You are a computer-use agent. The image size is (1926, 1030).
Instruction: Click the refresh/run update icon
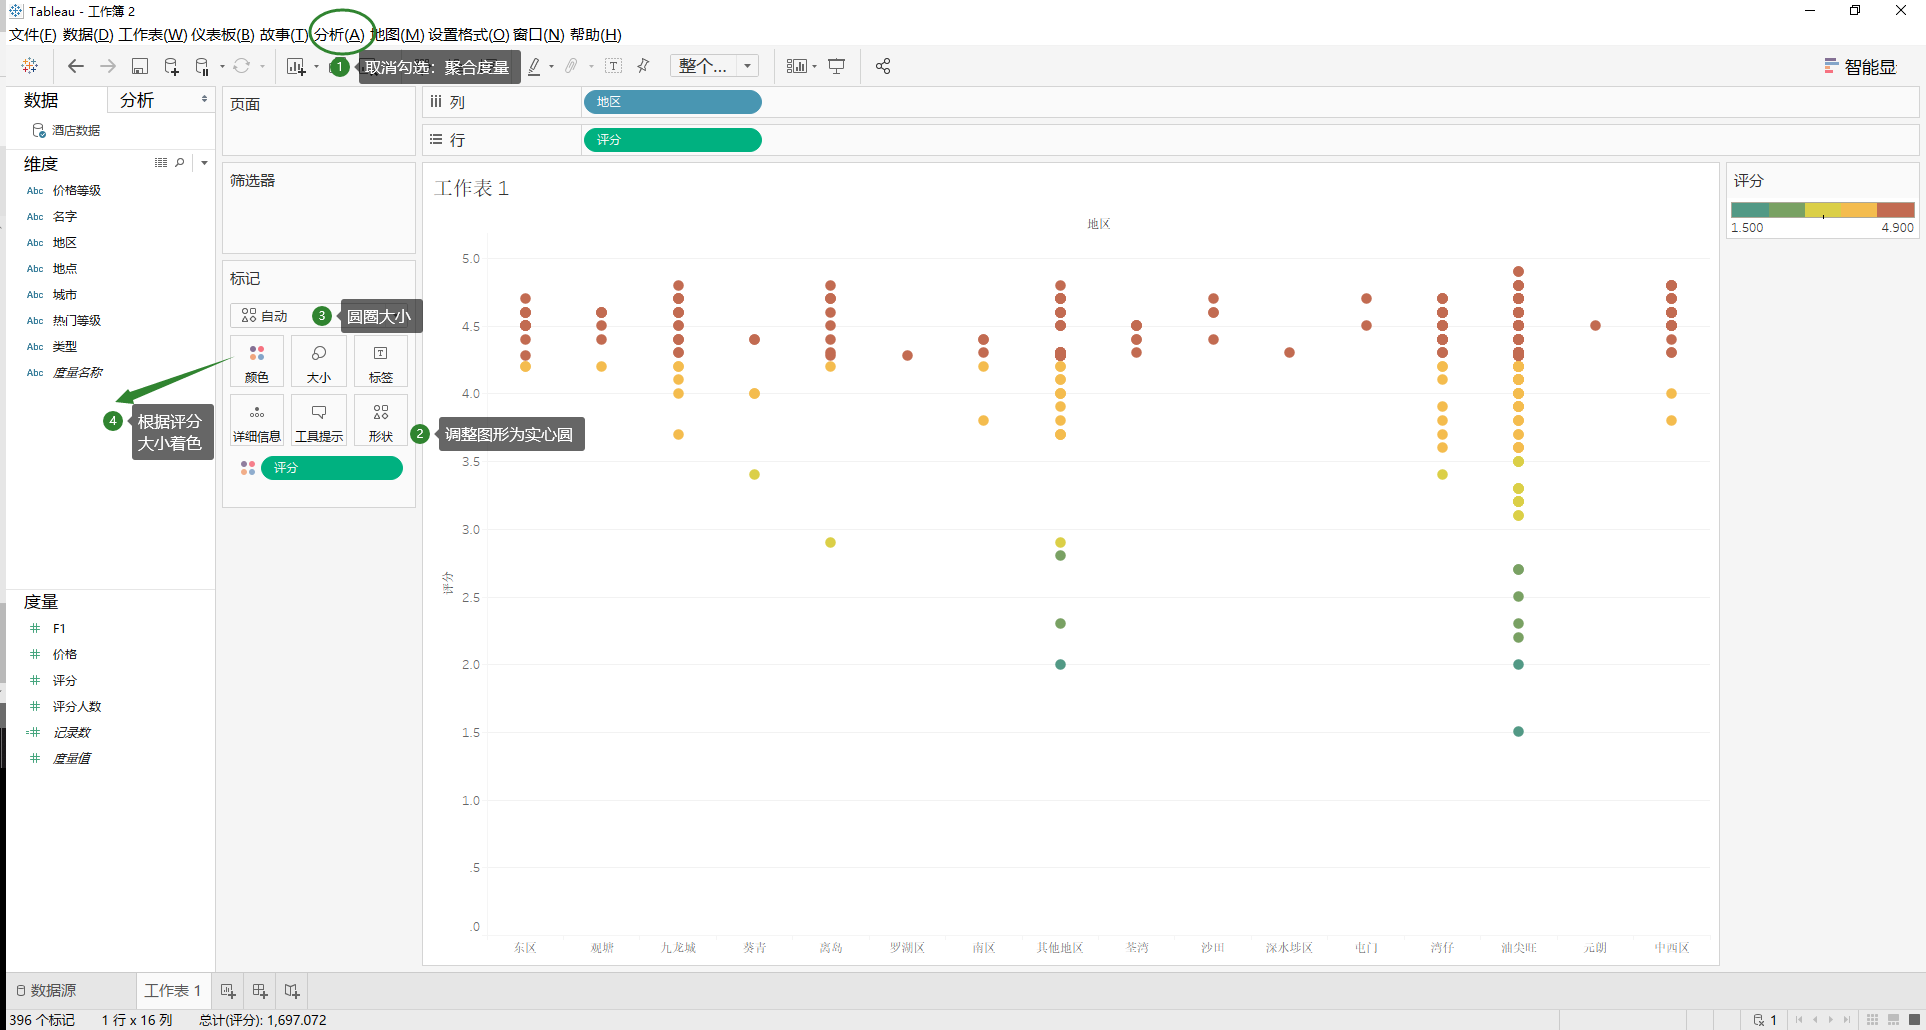[242, 66]
